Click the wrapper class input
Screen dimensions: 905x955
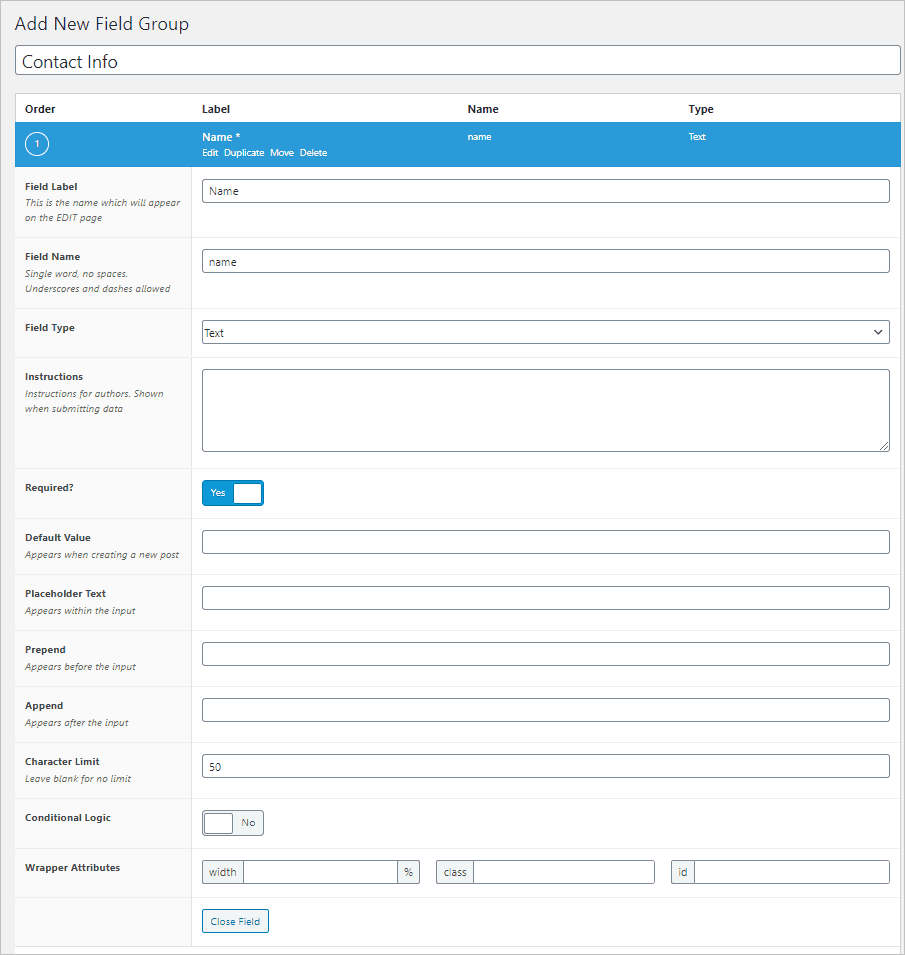[563, 872]
